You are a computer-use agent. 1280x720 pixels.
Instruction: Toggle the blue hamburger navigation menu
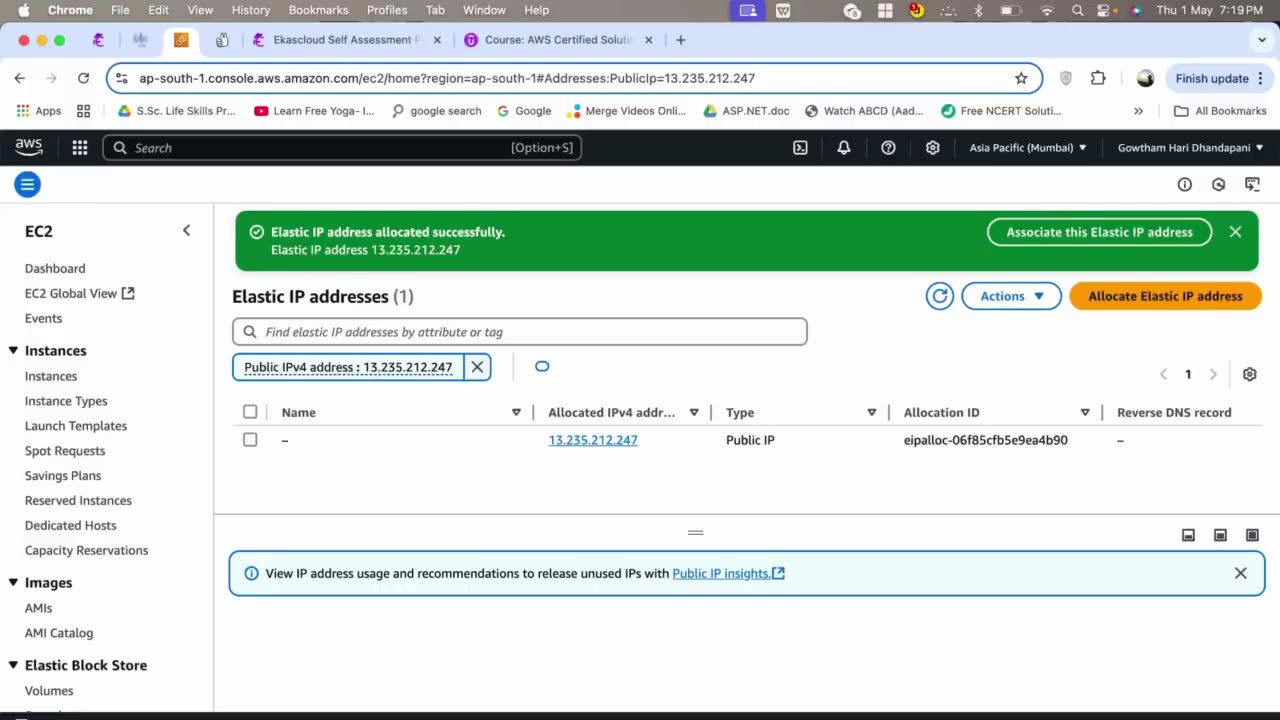pos(27,184)
